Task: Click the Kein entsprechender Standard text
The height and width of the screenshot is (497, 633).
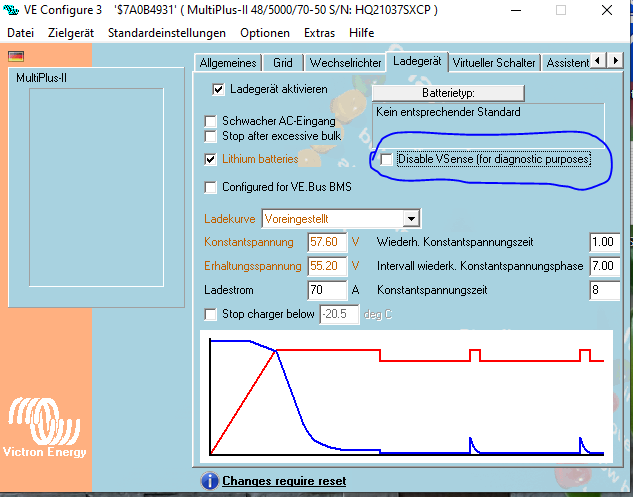Action: [x=448, y=112]
